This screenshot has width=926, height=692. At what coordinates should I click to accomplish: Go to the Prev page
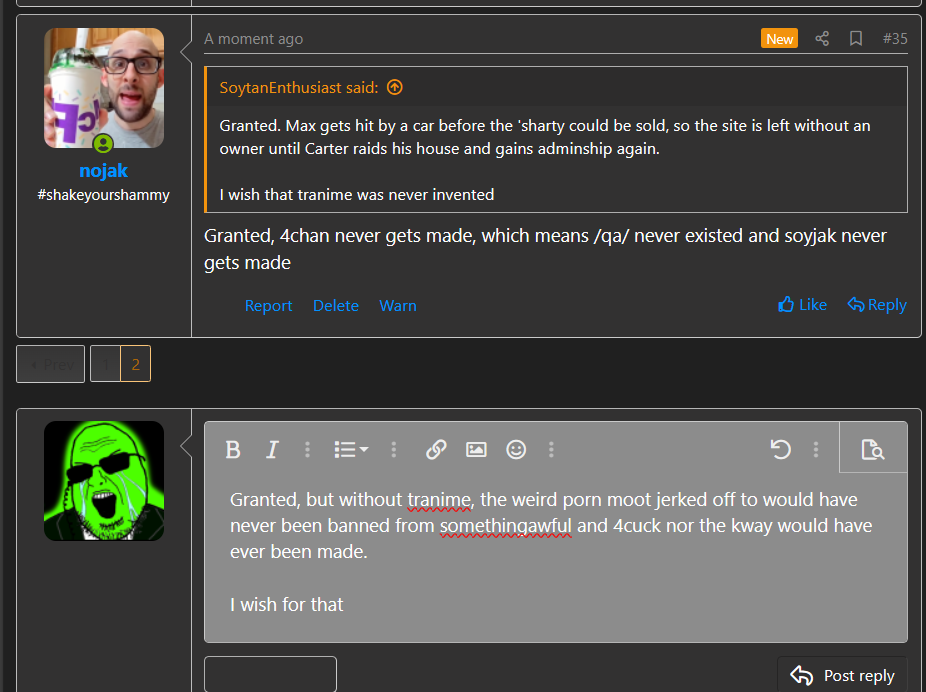pyautogui.click(x=50, y=365)
